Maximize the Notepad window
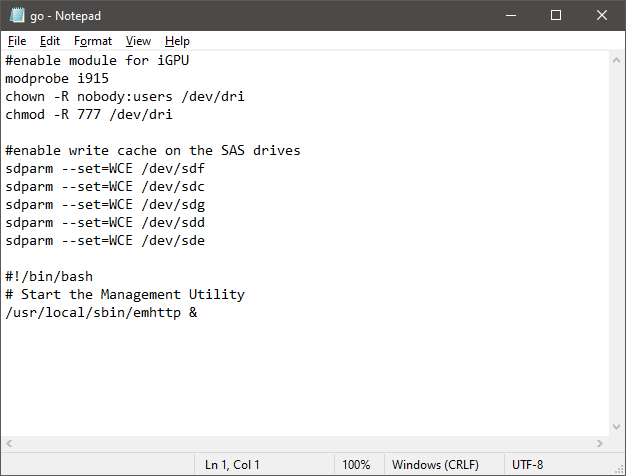The height and width of the screenshot is (476, 626). (556, 16)
